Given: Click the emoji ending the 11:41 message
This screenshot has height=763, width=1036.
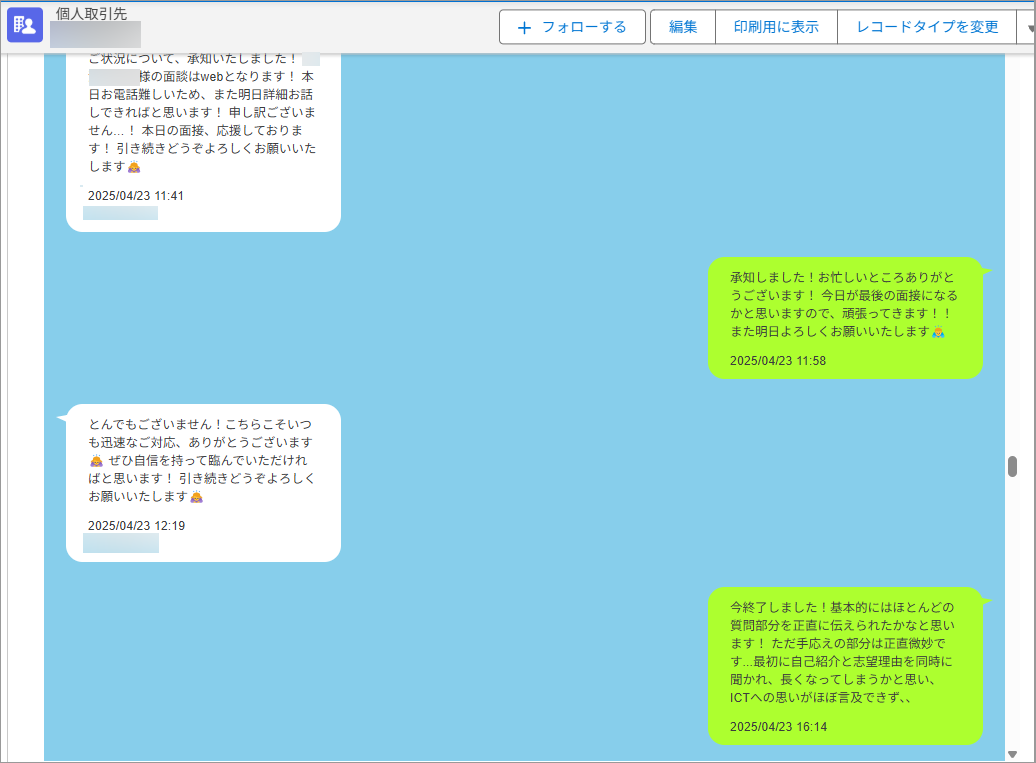Looking at the screenshot, I should point(134,167).
